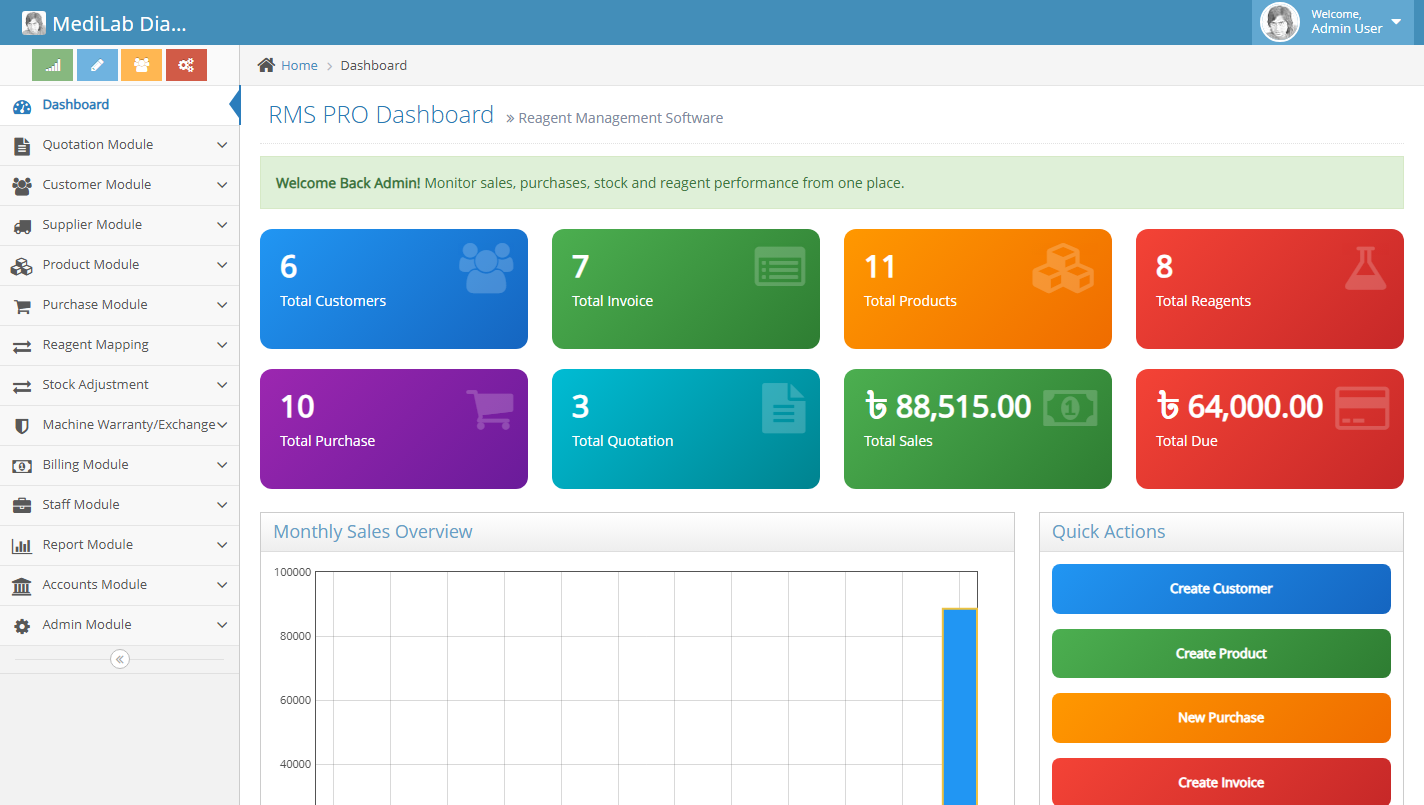The height and width of the screenshot is (805, 1424).
Task: Expand Admin Module chevron
Action: pyautogui.click(x=222, y=625)
